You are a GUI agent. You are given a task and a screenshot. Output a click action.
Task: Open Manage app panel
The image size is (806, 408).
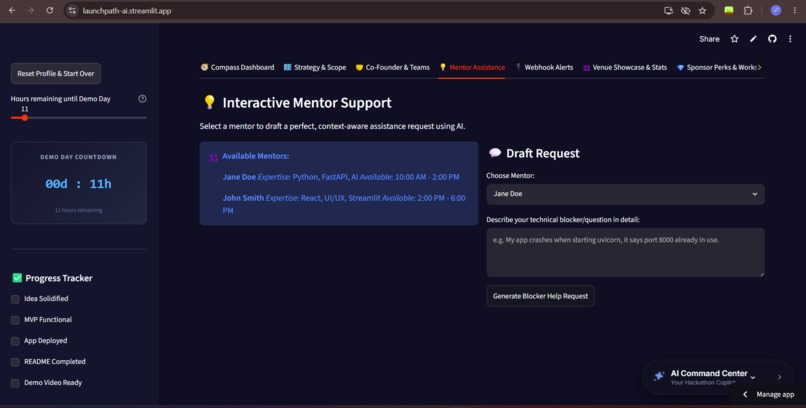770,395
